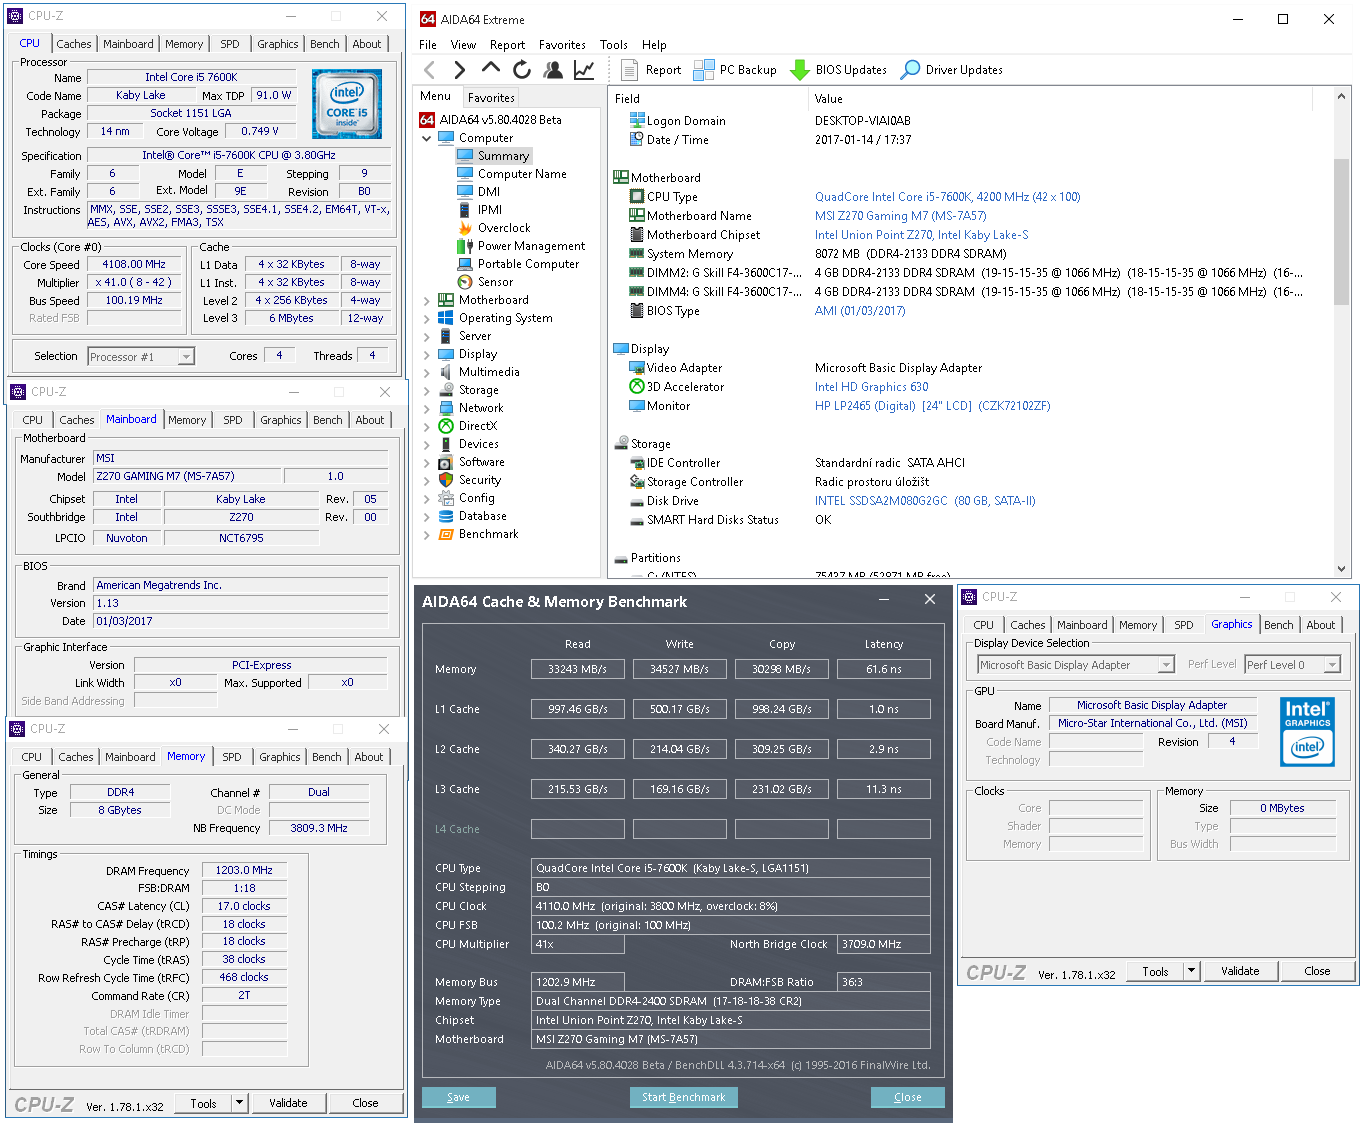This screenshot has width=1361, height=1130.
Task: Click the AIDA64 up arrow icon
Action: pos(490,68)
